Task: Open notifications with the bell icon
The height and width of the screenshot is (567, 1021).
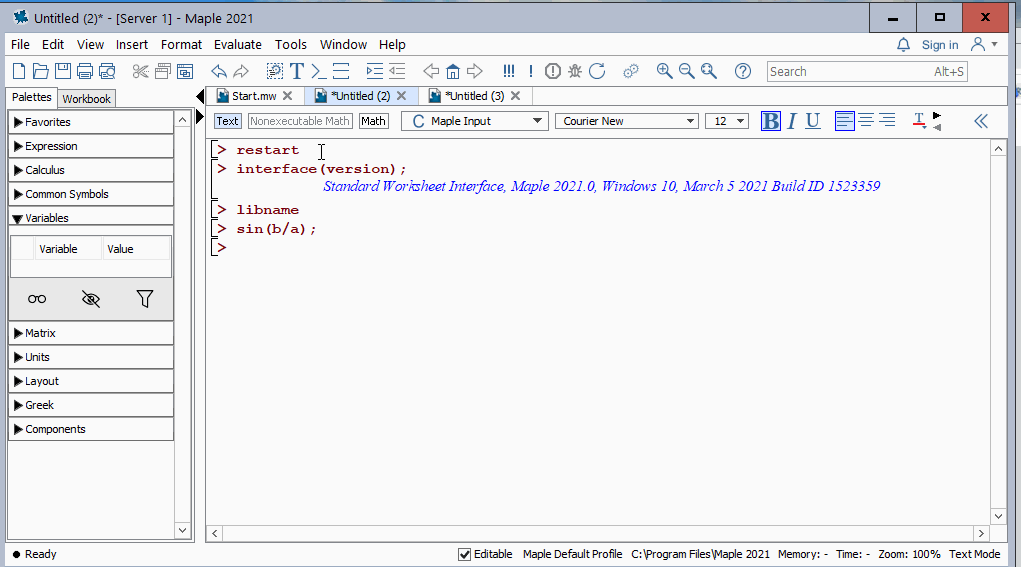Action: [x=903, y=44]
